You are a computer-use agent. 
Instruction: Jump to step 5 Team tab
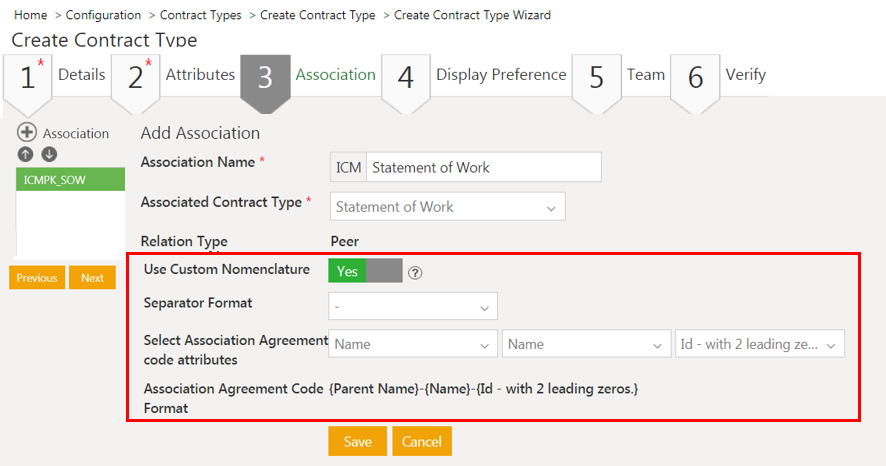point(619,76)
